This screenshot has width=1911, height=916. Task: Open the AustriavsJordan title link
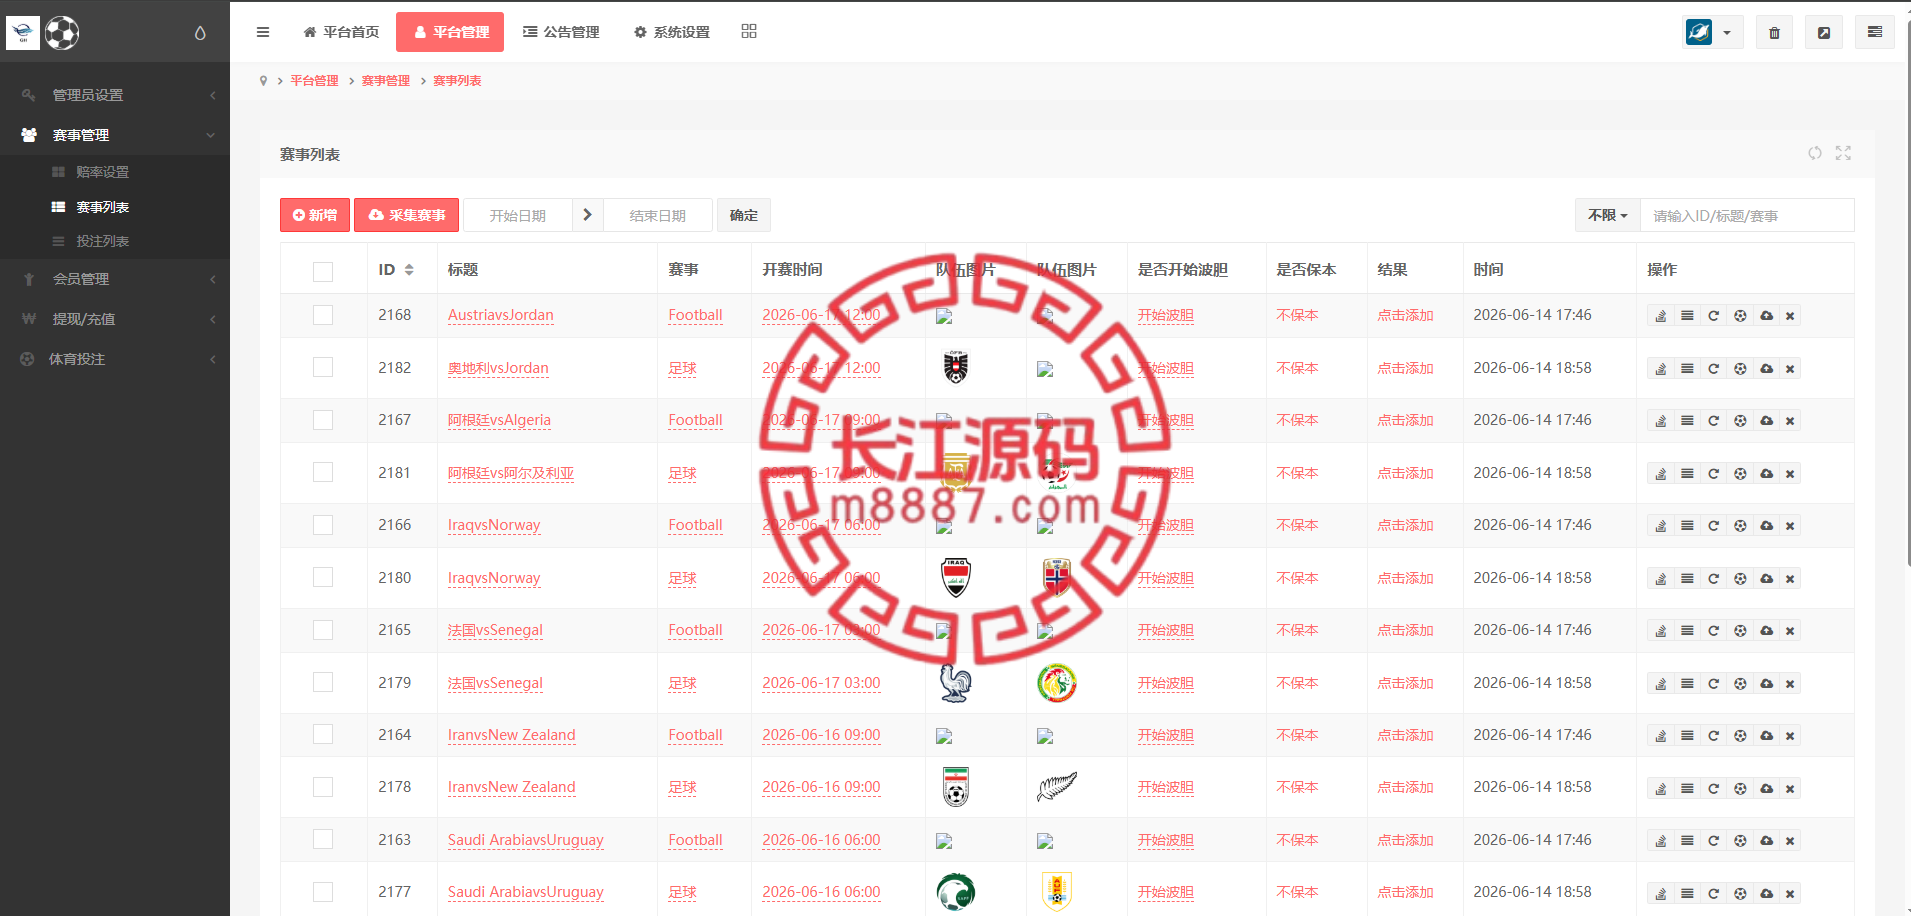[500, 315]
